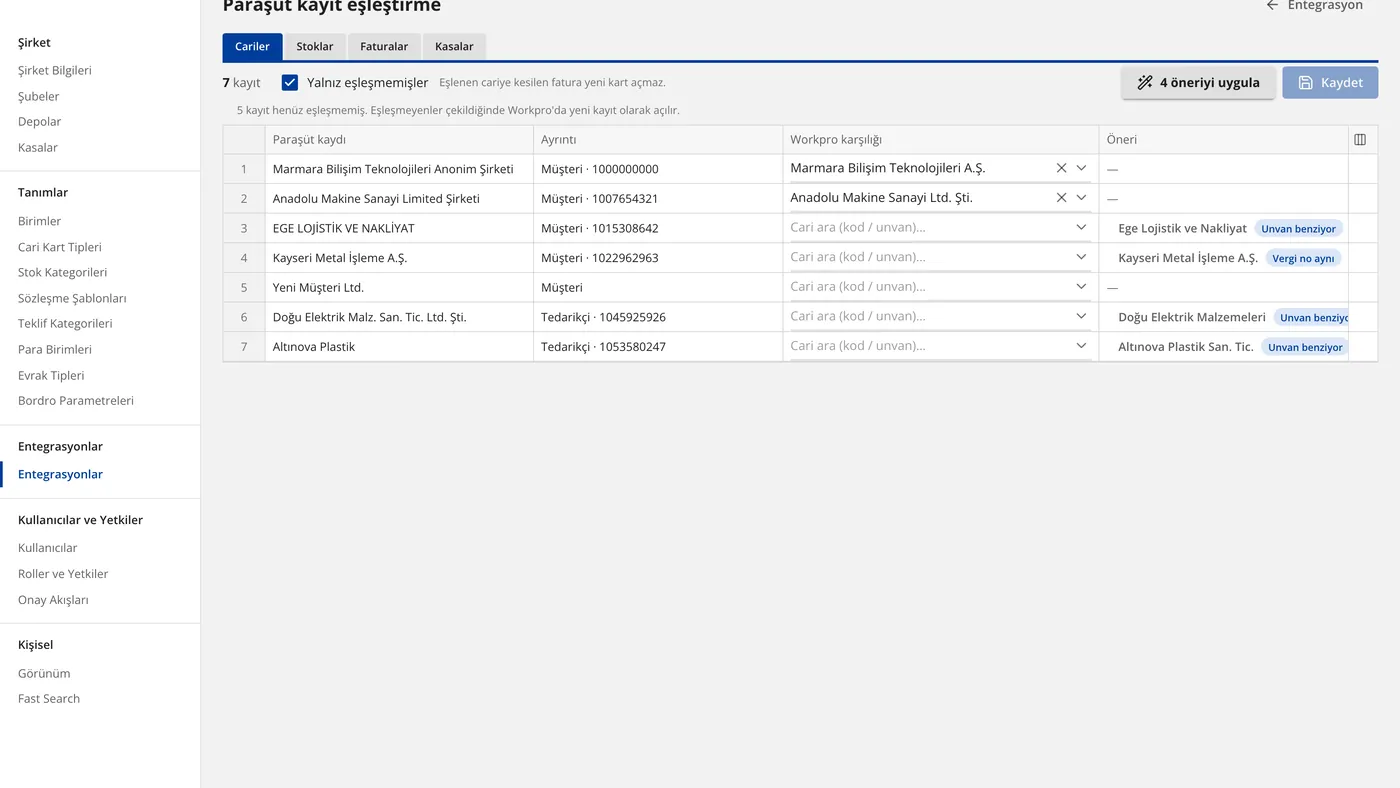
Task: Switch to the Cariler tab
Action: pos(252,47)
